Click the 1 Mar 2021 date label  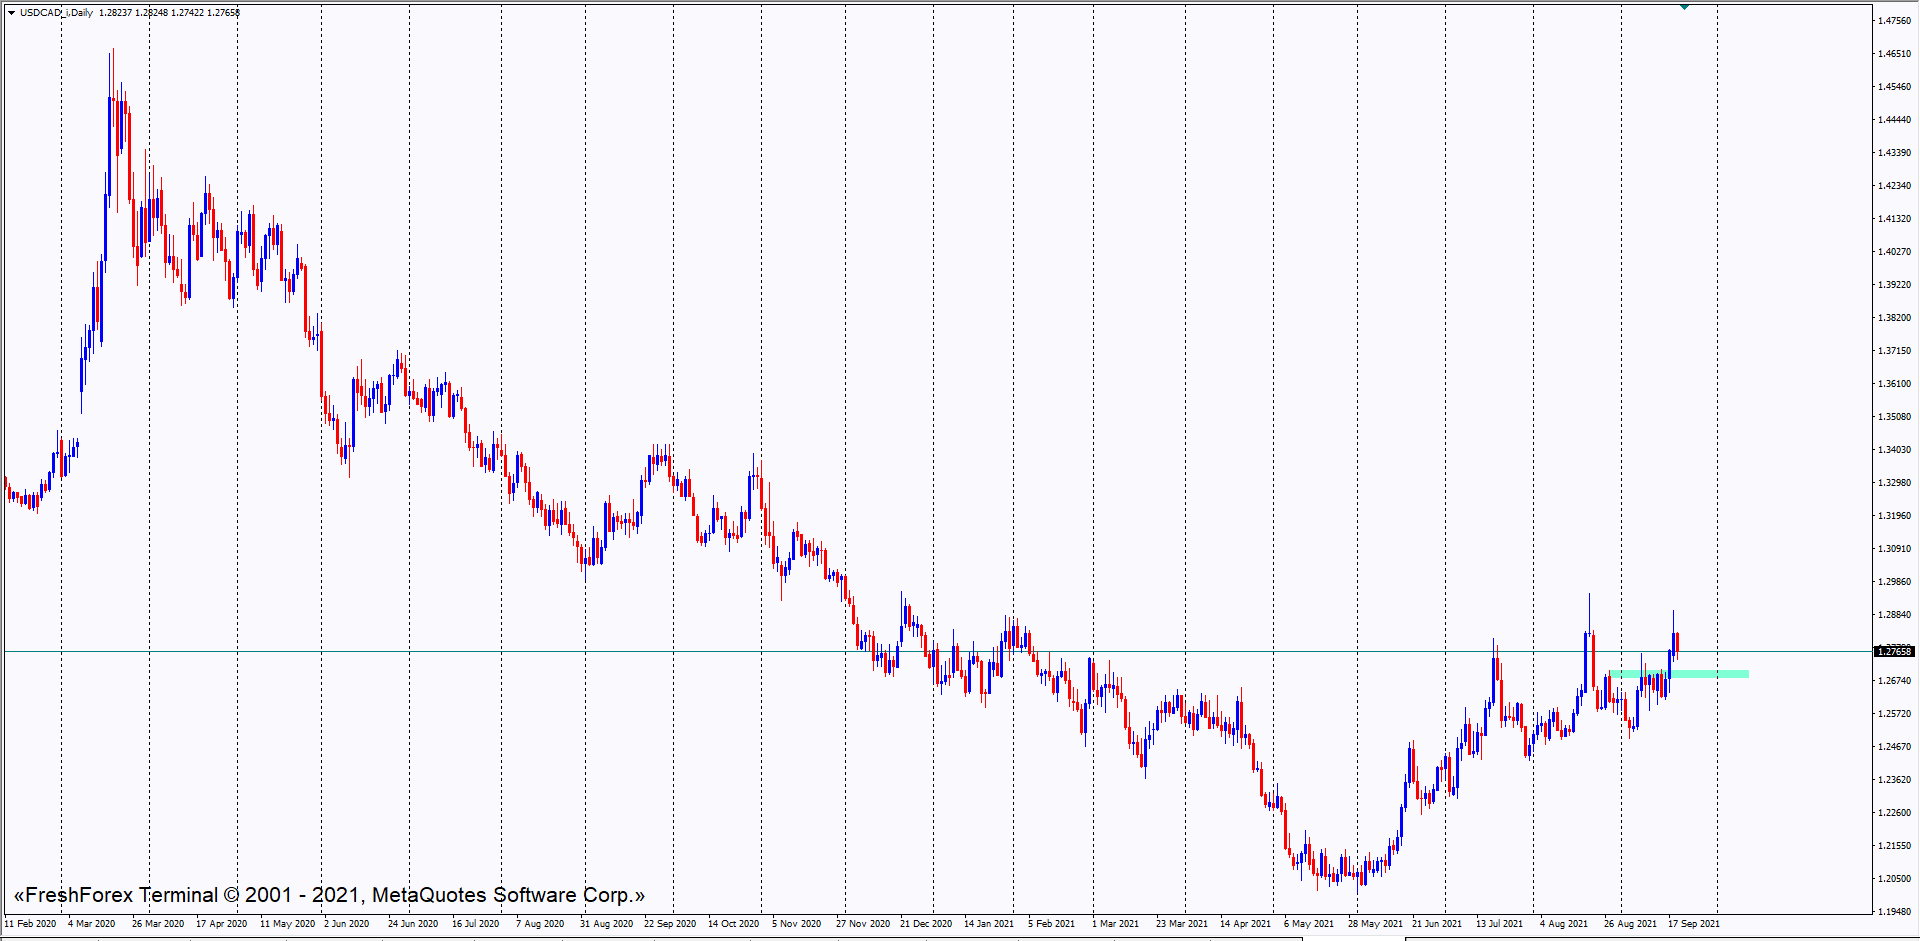tap(1115, 924)
